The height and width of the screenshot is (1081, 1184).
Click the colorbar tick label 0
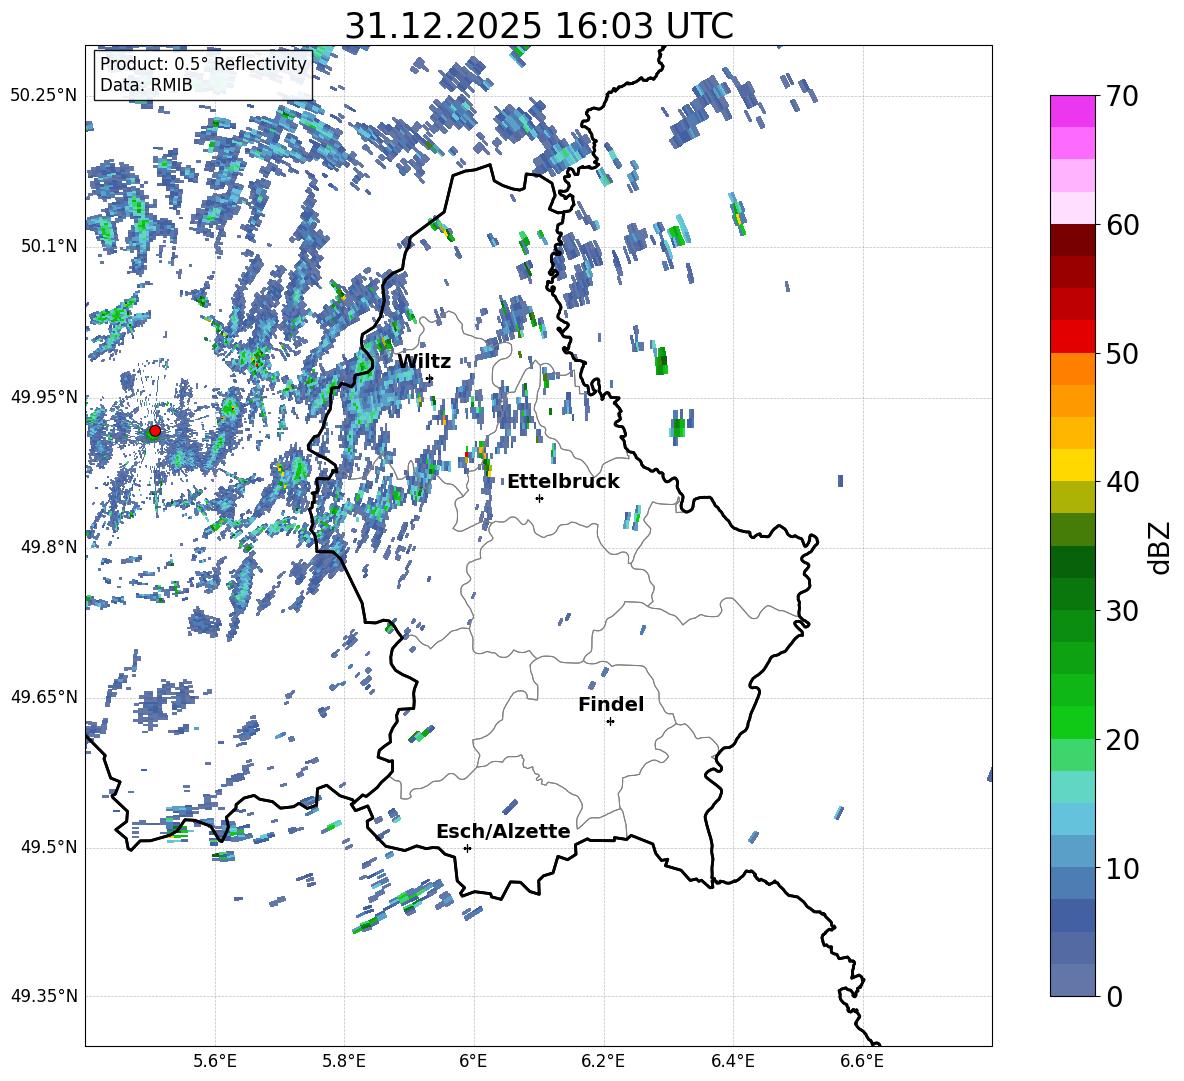[x=1115, y=997]
